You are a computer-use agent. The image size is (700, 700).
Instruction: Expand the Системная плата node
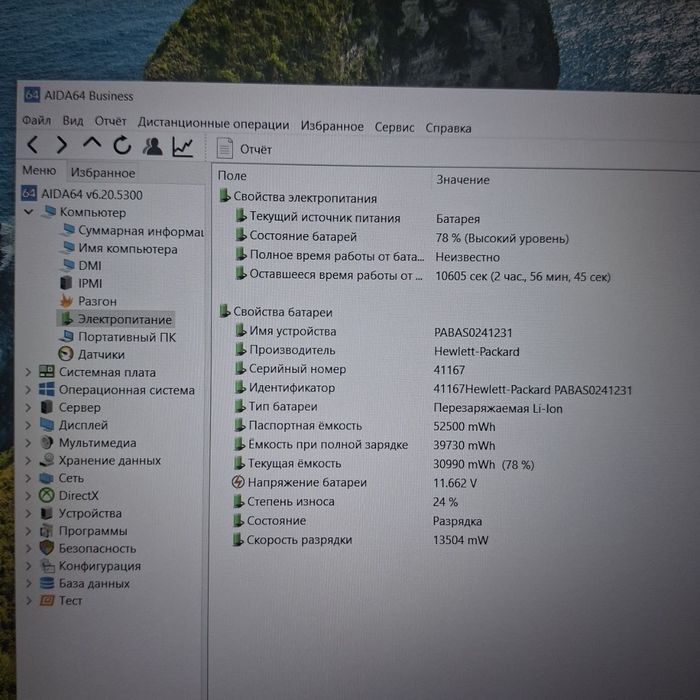click(x=28, y=372)
